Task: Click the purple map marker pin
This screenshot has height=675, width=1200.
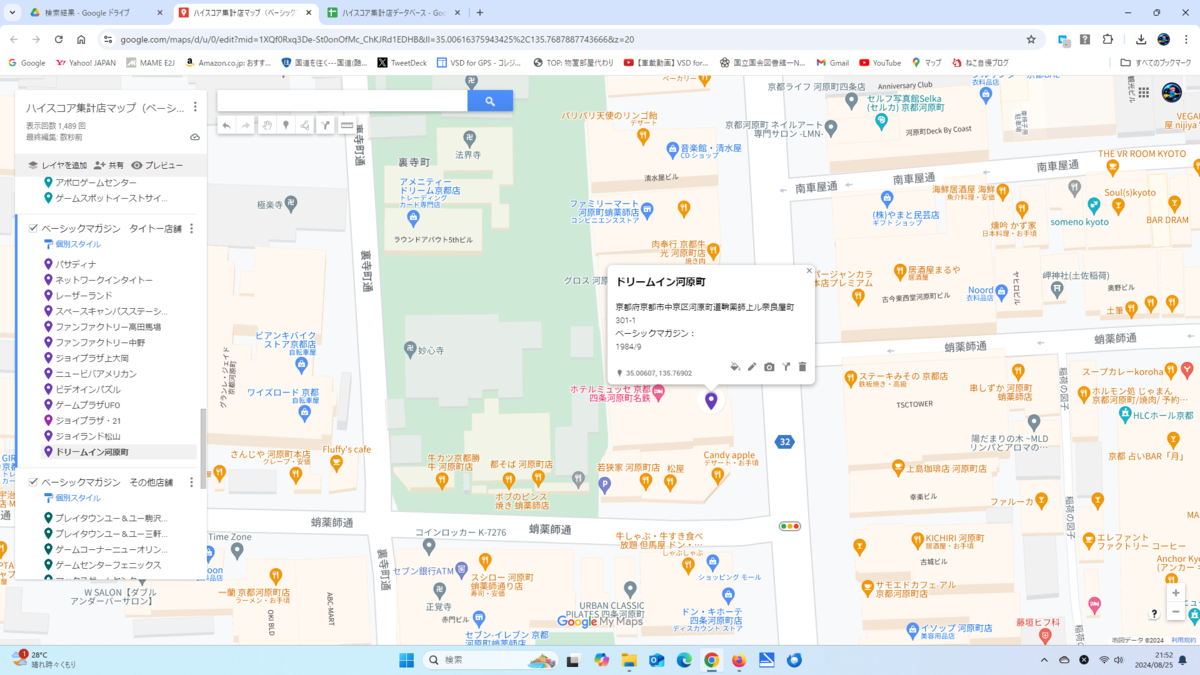Action: (x=711, y=401)
